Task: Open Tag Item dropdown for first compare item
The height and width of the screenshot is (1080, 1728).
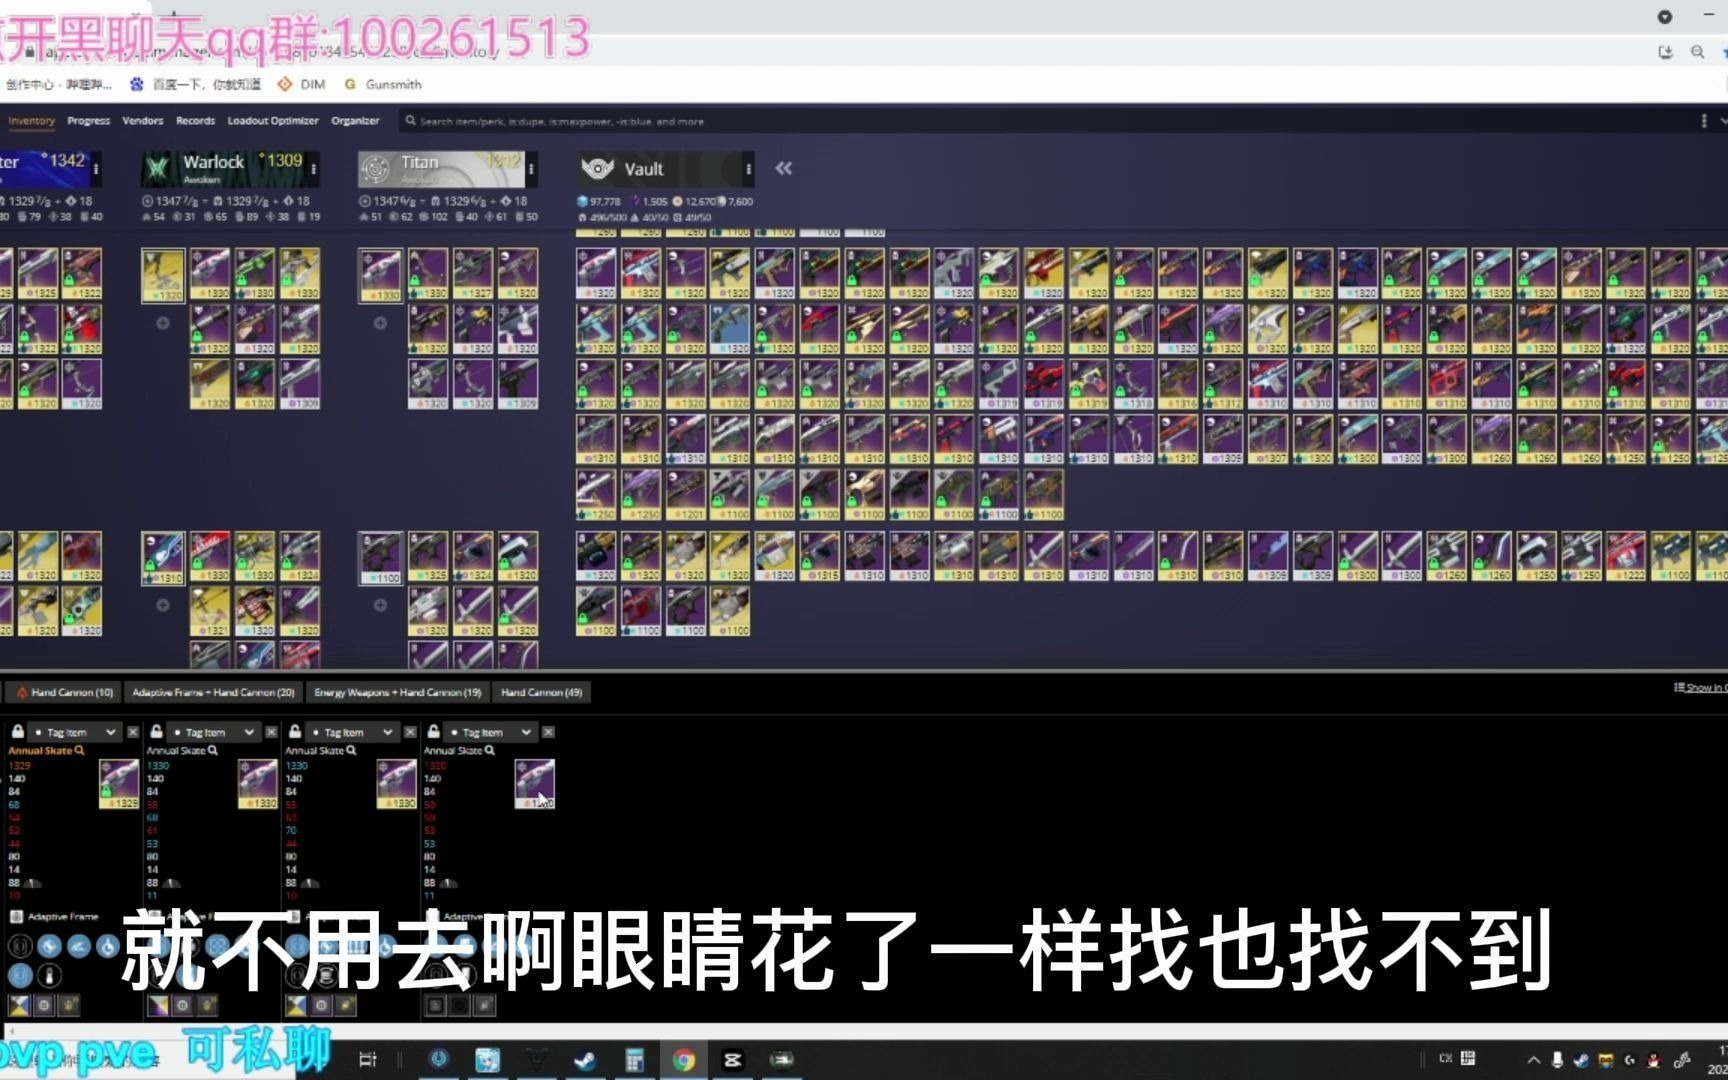Action: point(74,732)
